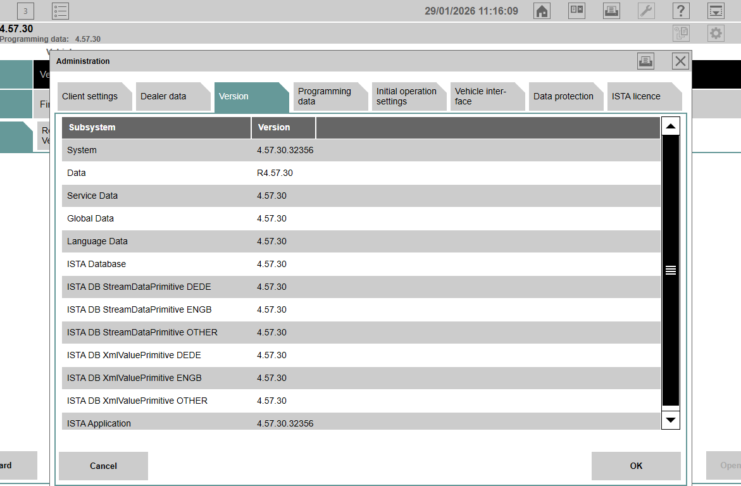Select ISTA DB XmlValuePrimitive OTHER row
Screen dimensions: 741x486
[361, 401]
